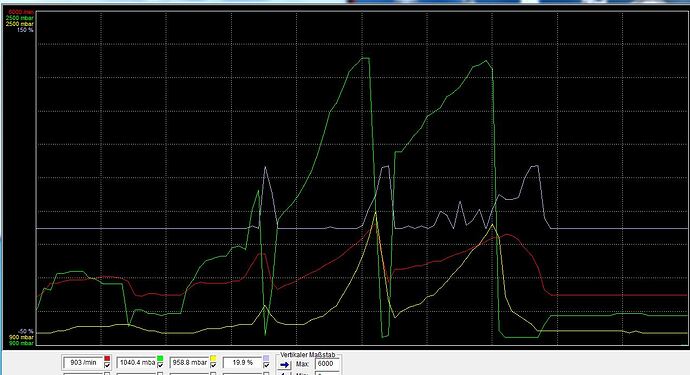This screenshot has width=690, height=375.
Task: Click the yellow channel color swatch
Action: (213, 358)
